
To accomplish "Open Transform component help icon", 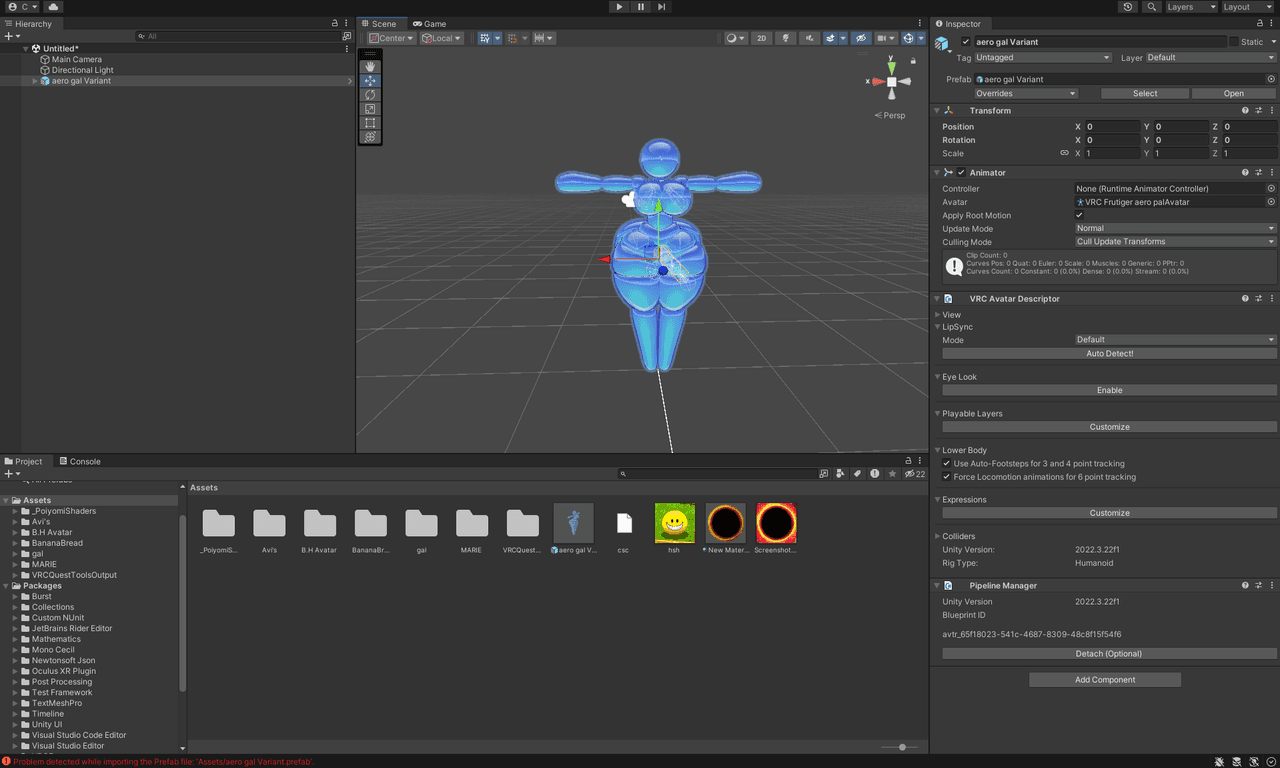I will coord(1245,110).
